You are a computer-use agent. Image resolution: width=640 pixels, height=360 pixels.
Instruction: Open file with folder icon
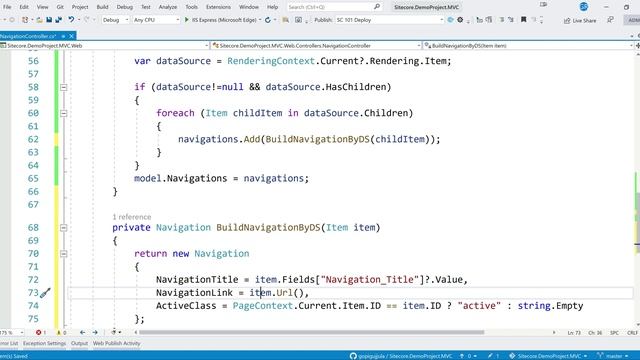[x=39, y=20]
